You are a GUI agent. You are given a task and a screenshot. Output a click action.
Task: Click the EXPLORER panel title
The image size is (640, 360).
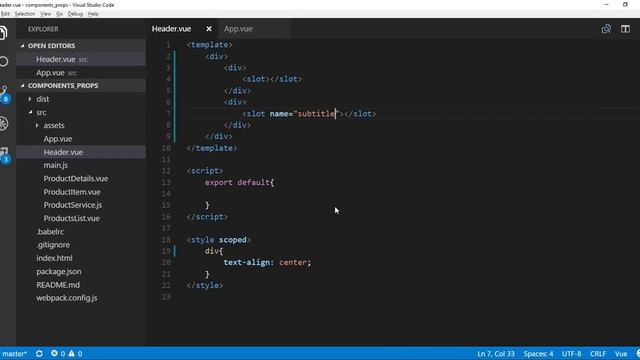[43, 29]
